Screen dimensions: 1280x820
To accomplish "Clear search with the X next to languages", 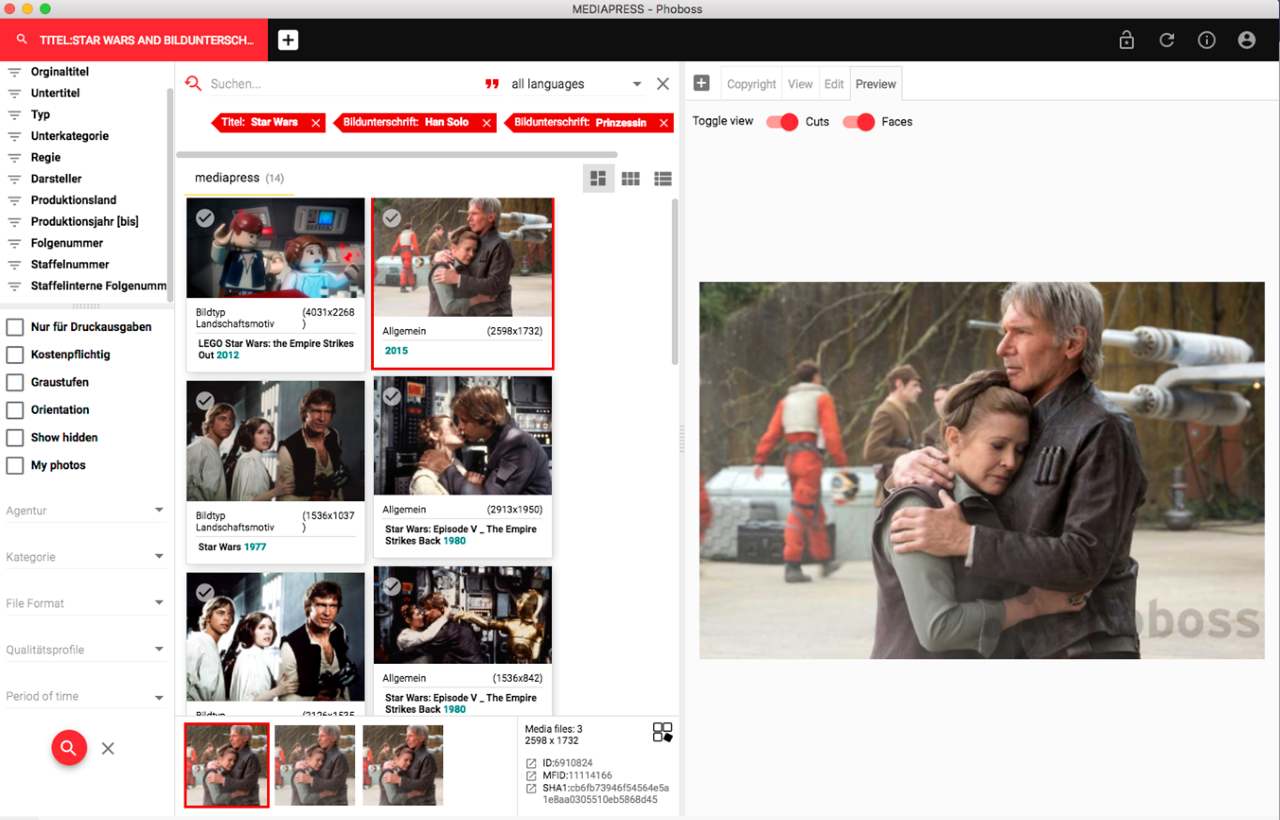I will [x=663, y=84].
